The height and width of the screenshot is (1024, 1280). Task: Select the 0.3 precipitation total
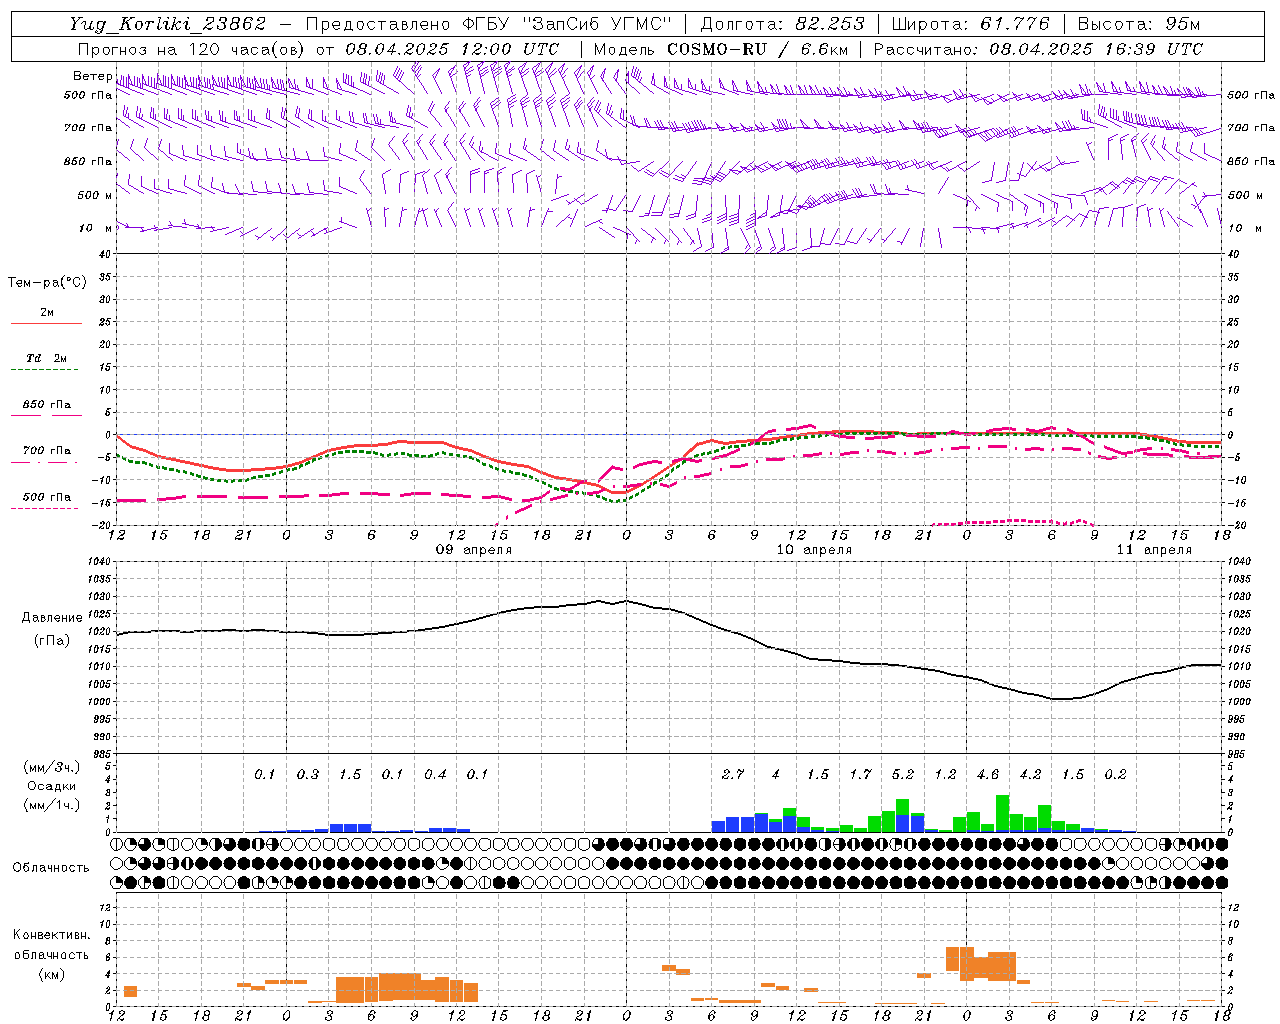[307, 774]
